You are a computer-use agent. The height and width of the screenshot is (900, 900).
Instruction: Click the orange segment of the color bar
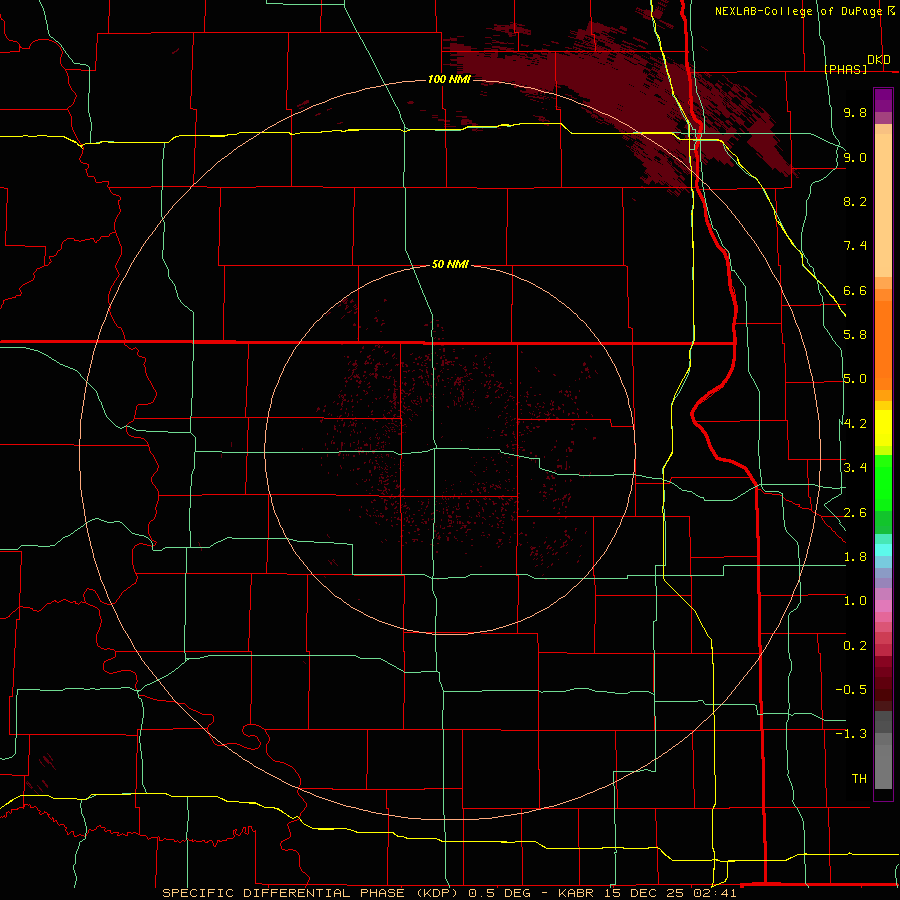coord(883,346)
